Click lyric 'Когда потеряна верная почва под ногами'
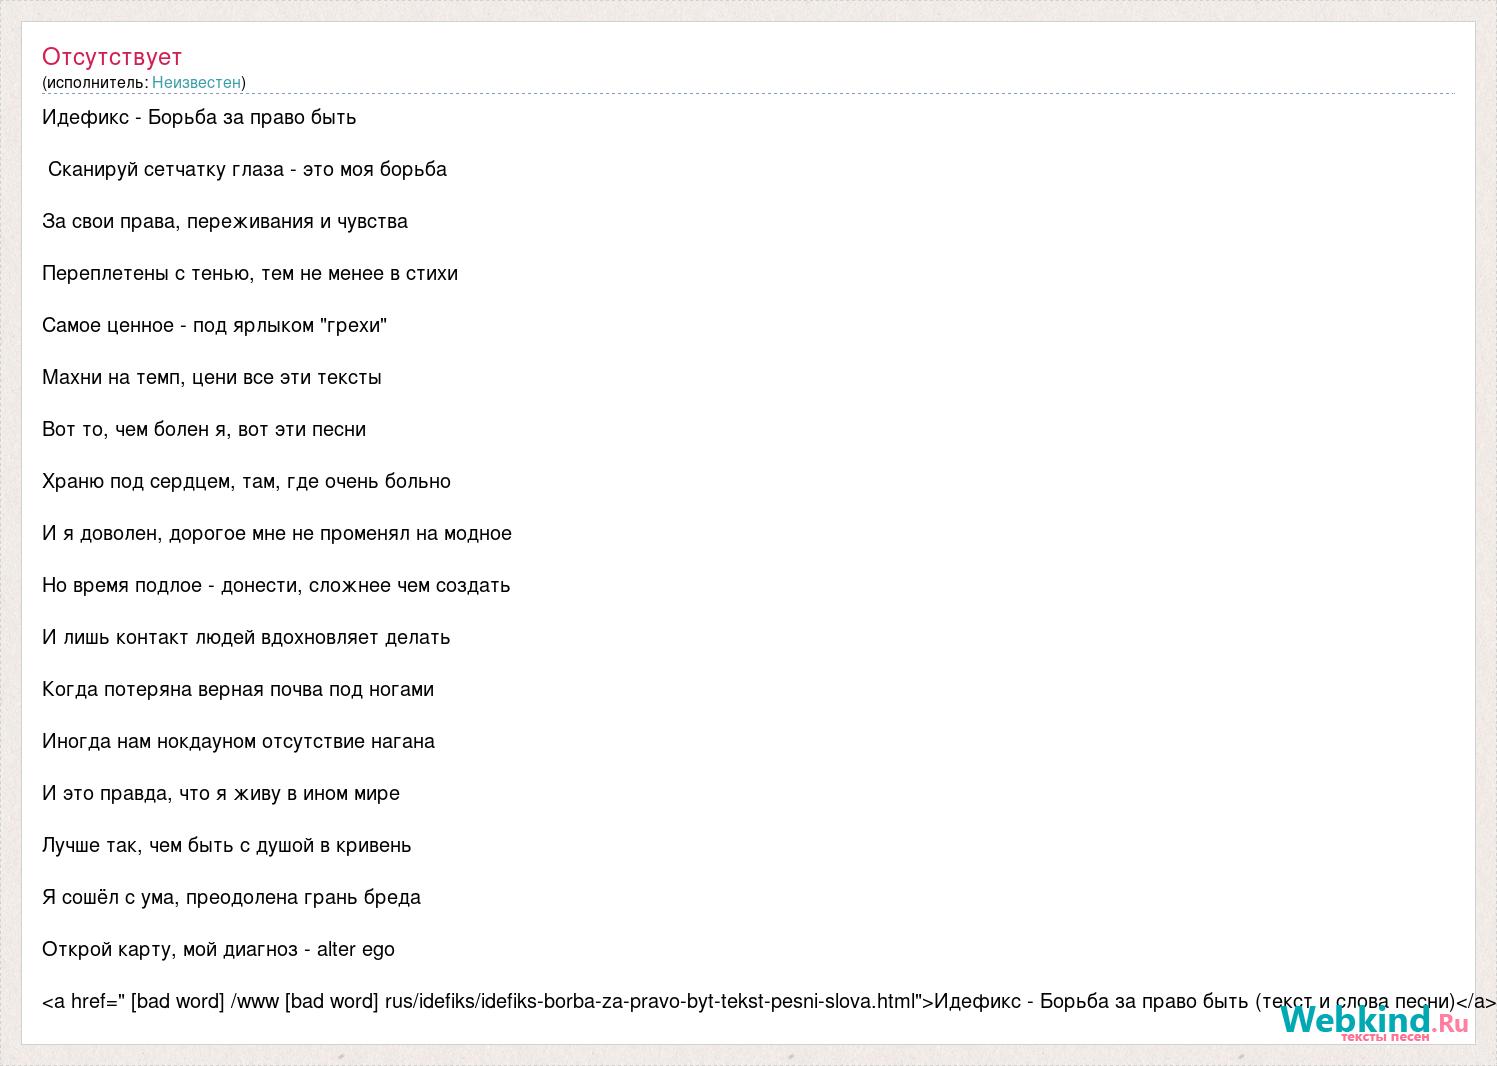1497x1066 pixels. (238, 689)
